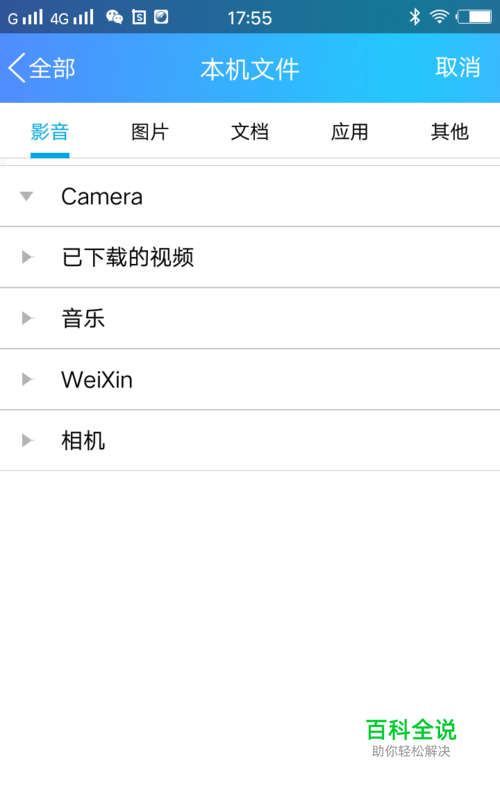The width and height of the screenshot is (500, 790).
Task: Select the 其他 tab
Action: (x=450, y=132)
